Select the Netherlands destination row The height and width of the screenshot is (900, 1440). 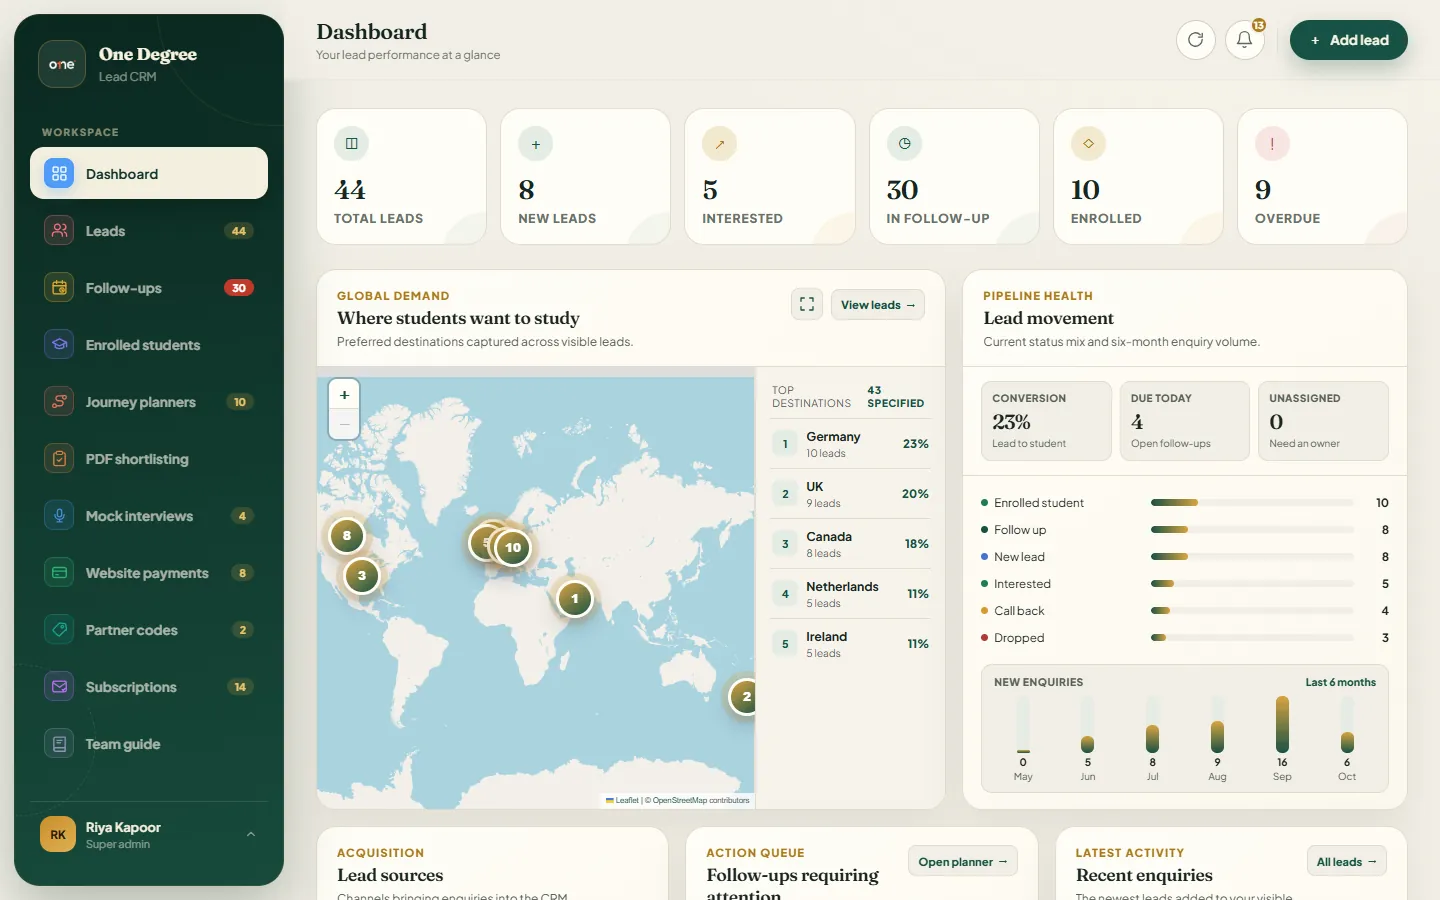click(850, 594)
